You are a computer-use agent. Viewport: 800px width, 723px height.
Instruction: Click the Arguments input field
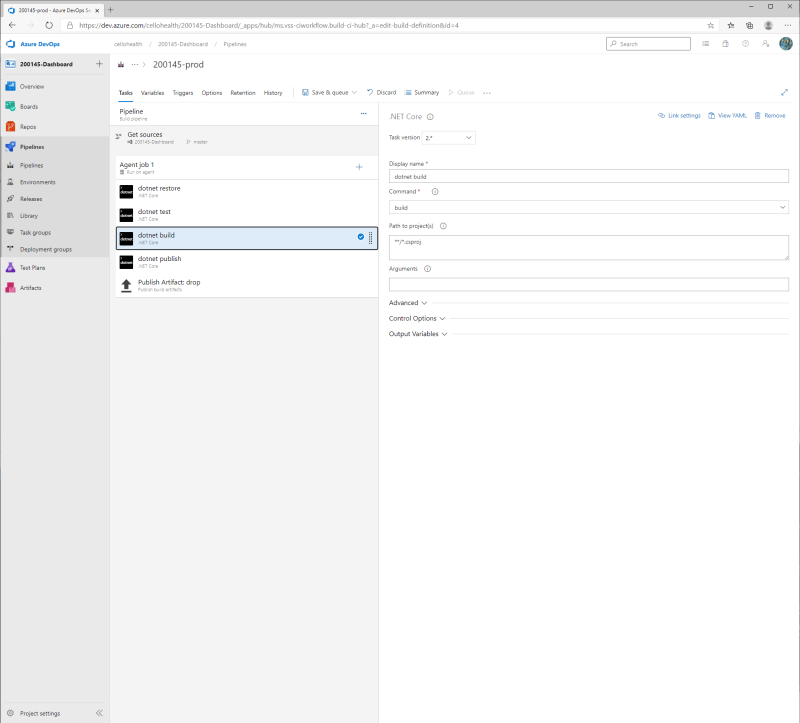pos(589,284)
